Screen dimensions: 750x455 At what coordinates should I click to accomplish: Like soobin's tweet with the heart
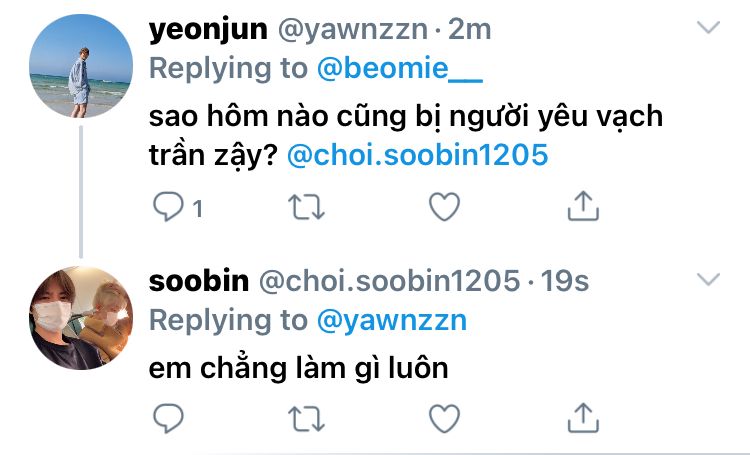pyautogui.click(x=444, y=418)
